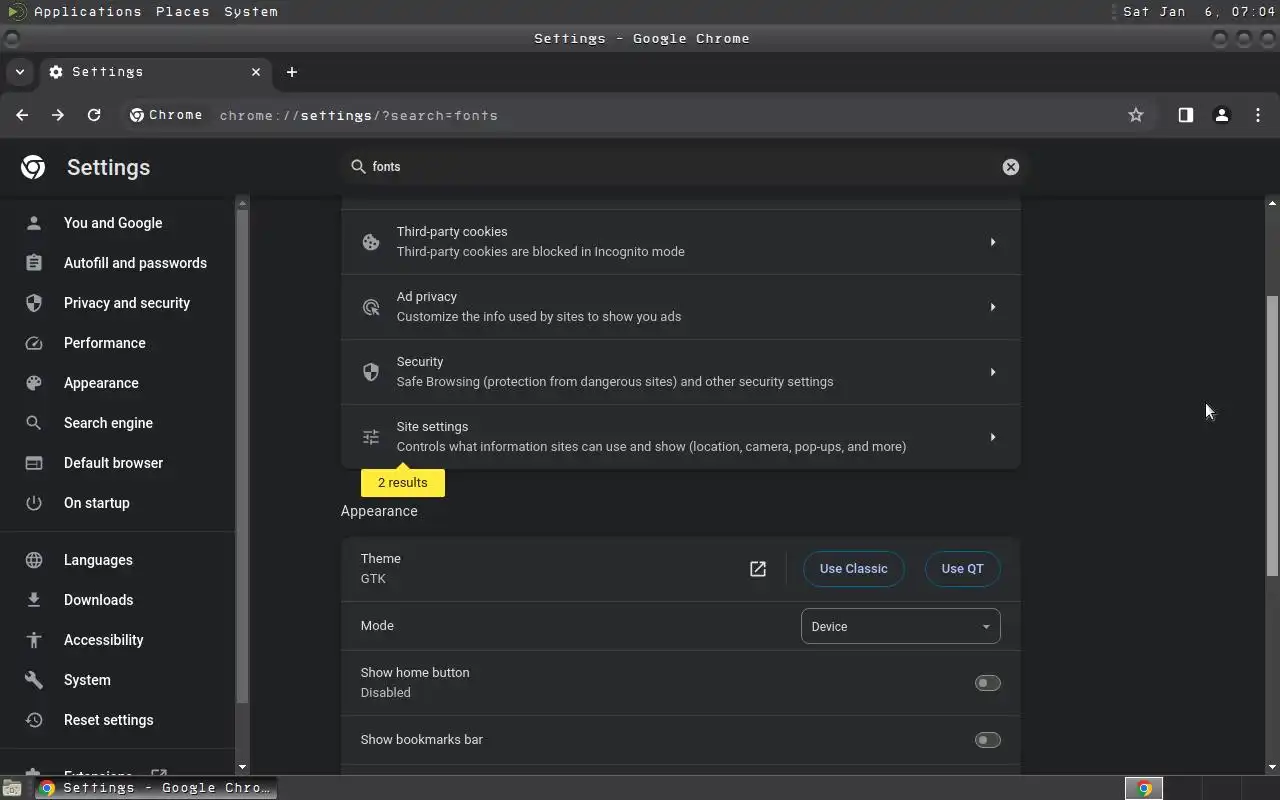Click the magnifier icon in settings search
This screenshot has height=800, width=1280.
click(358, 167)
